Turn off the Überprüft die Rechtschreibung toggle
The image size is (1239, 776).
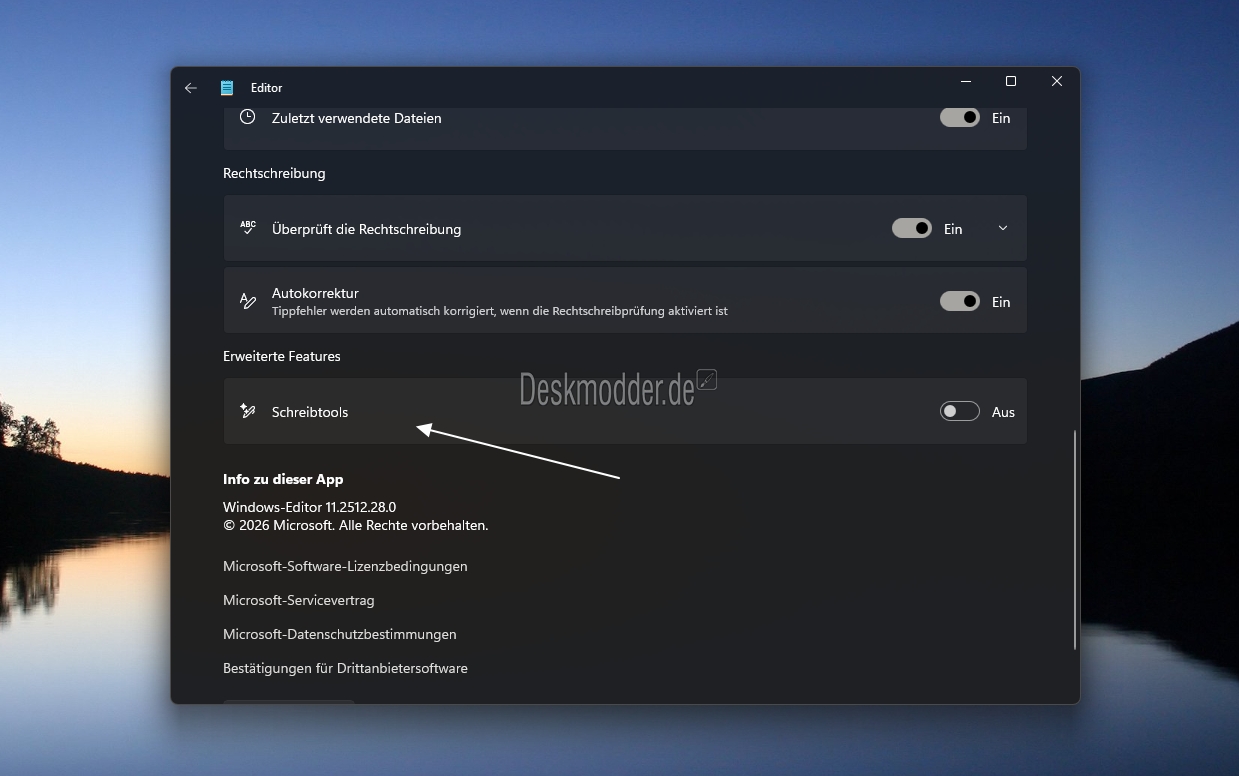coord(911,229)
